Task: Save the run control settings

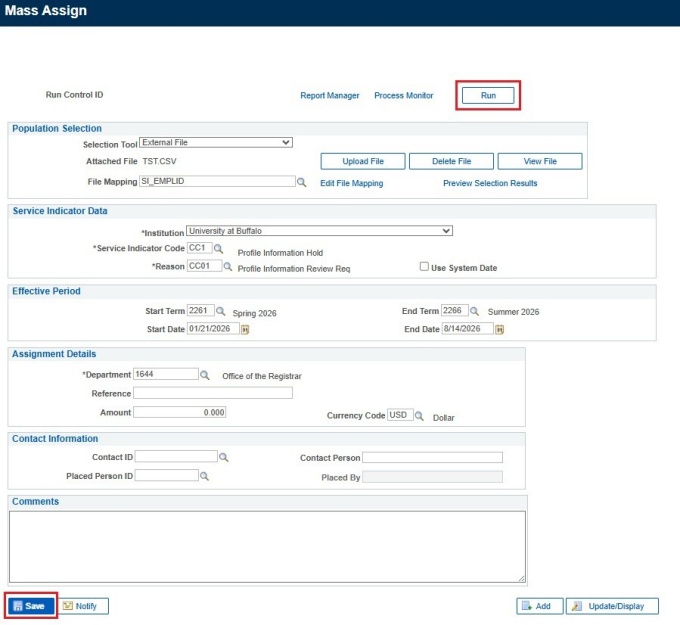Action: pyautogui.click(x=31, y=606)
